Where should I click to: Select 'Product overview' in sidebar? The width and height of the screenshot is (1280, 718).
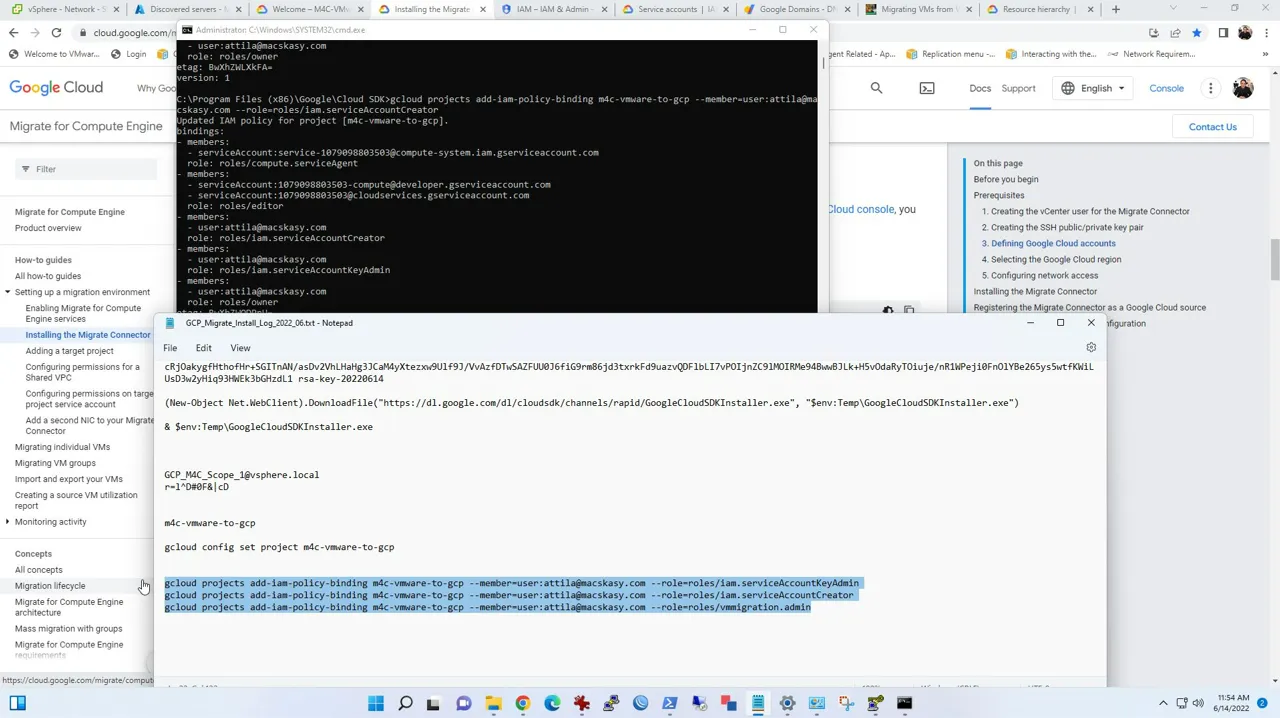pos(48,228)
